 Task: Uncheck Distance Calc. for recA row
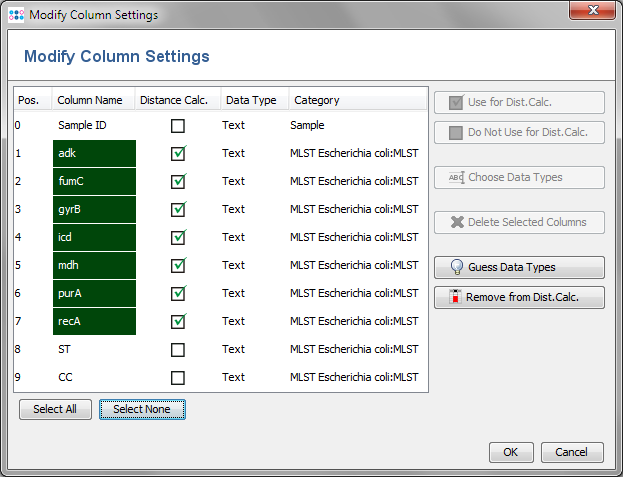178,322
